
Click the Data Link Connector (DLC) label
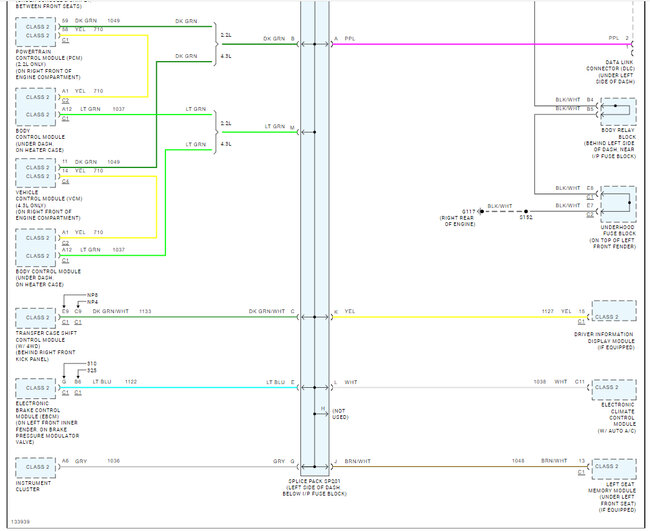[610, 72]
